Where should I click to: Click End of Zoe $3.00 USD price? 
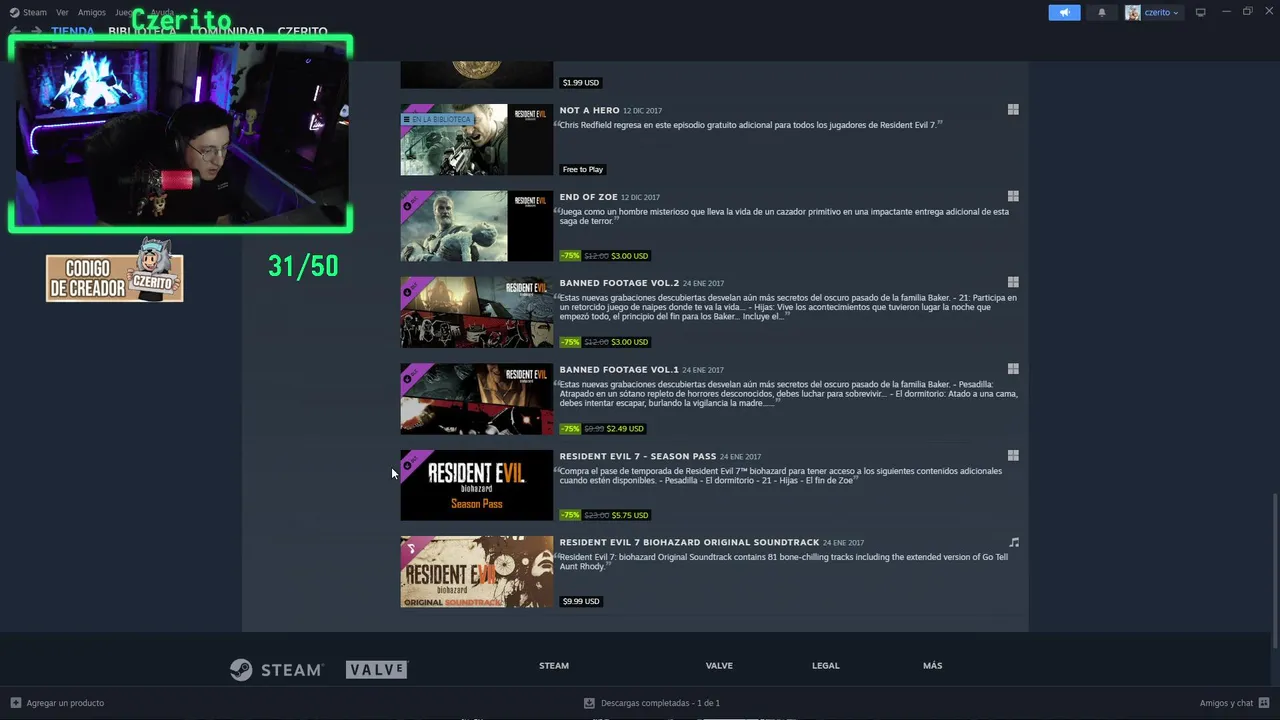tap(629, 256)
